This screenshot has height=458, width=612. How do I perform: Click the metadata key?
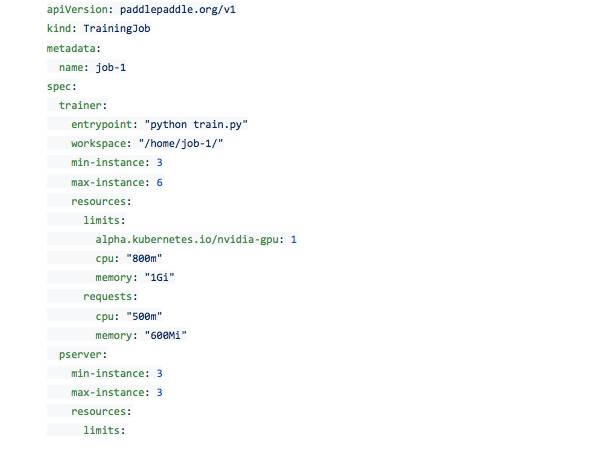tap(73, 48)
